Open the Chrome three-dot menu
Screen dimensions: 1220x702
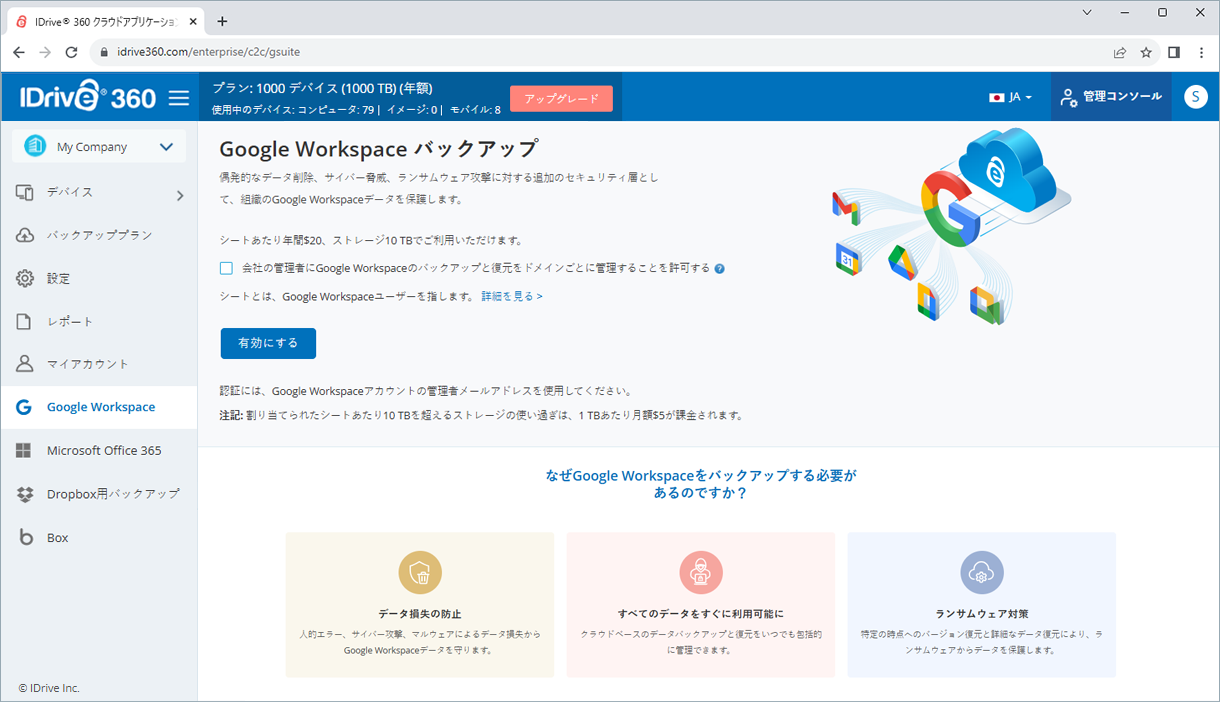(x=1201, y=52)
